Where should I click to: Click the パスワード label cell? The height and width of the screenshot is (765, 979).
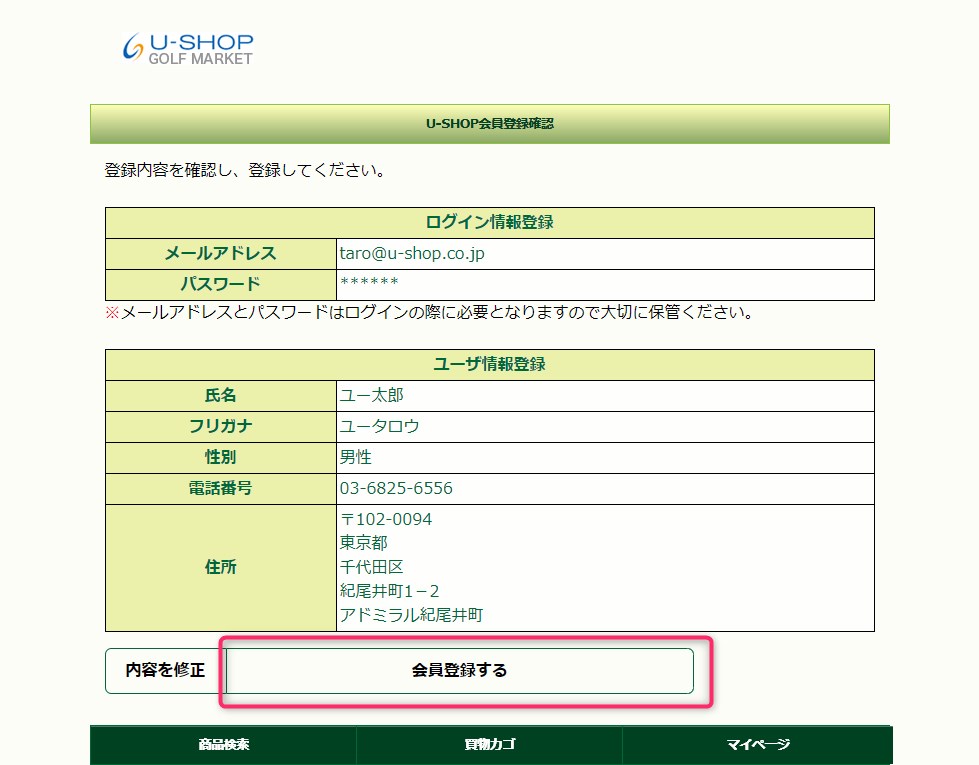[x=221, y=285]
